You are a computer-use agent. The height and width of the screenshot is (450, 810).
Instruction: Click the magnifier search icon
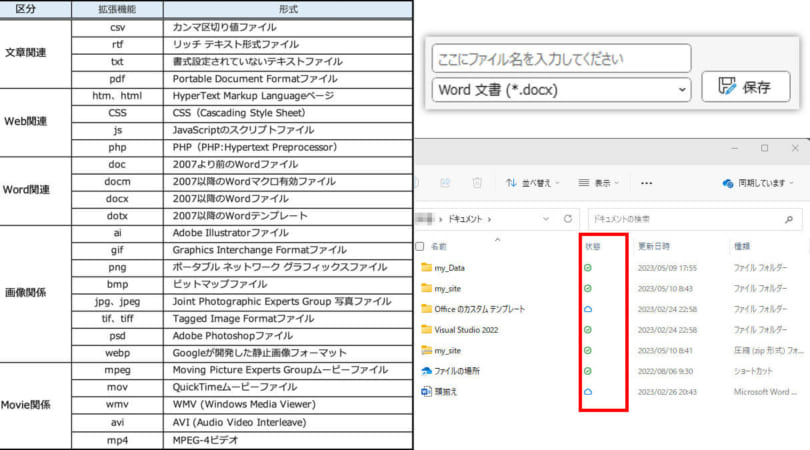click(x=789, y=219)
